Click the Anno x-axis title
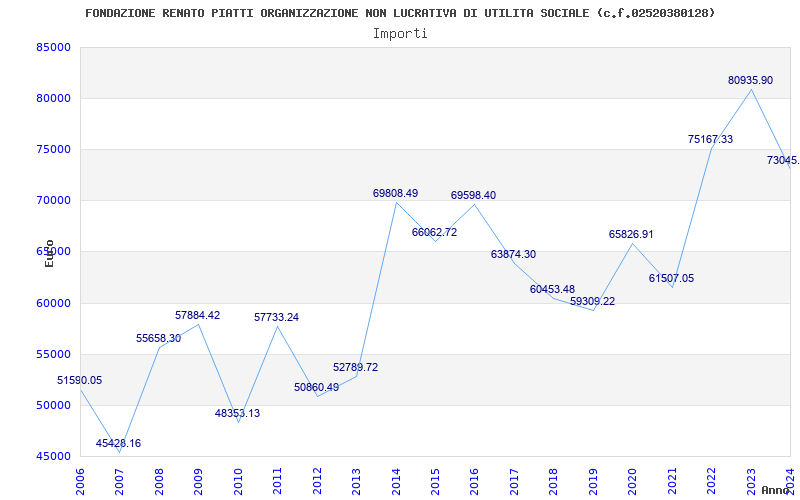Screen dimensions: 800x500 click(775, 490)
